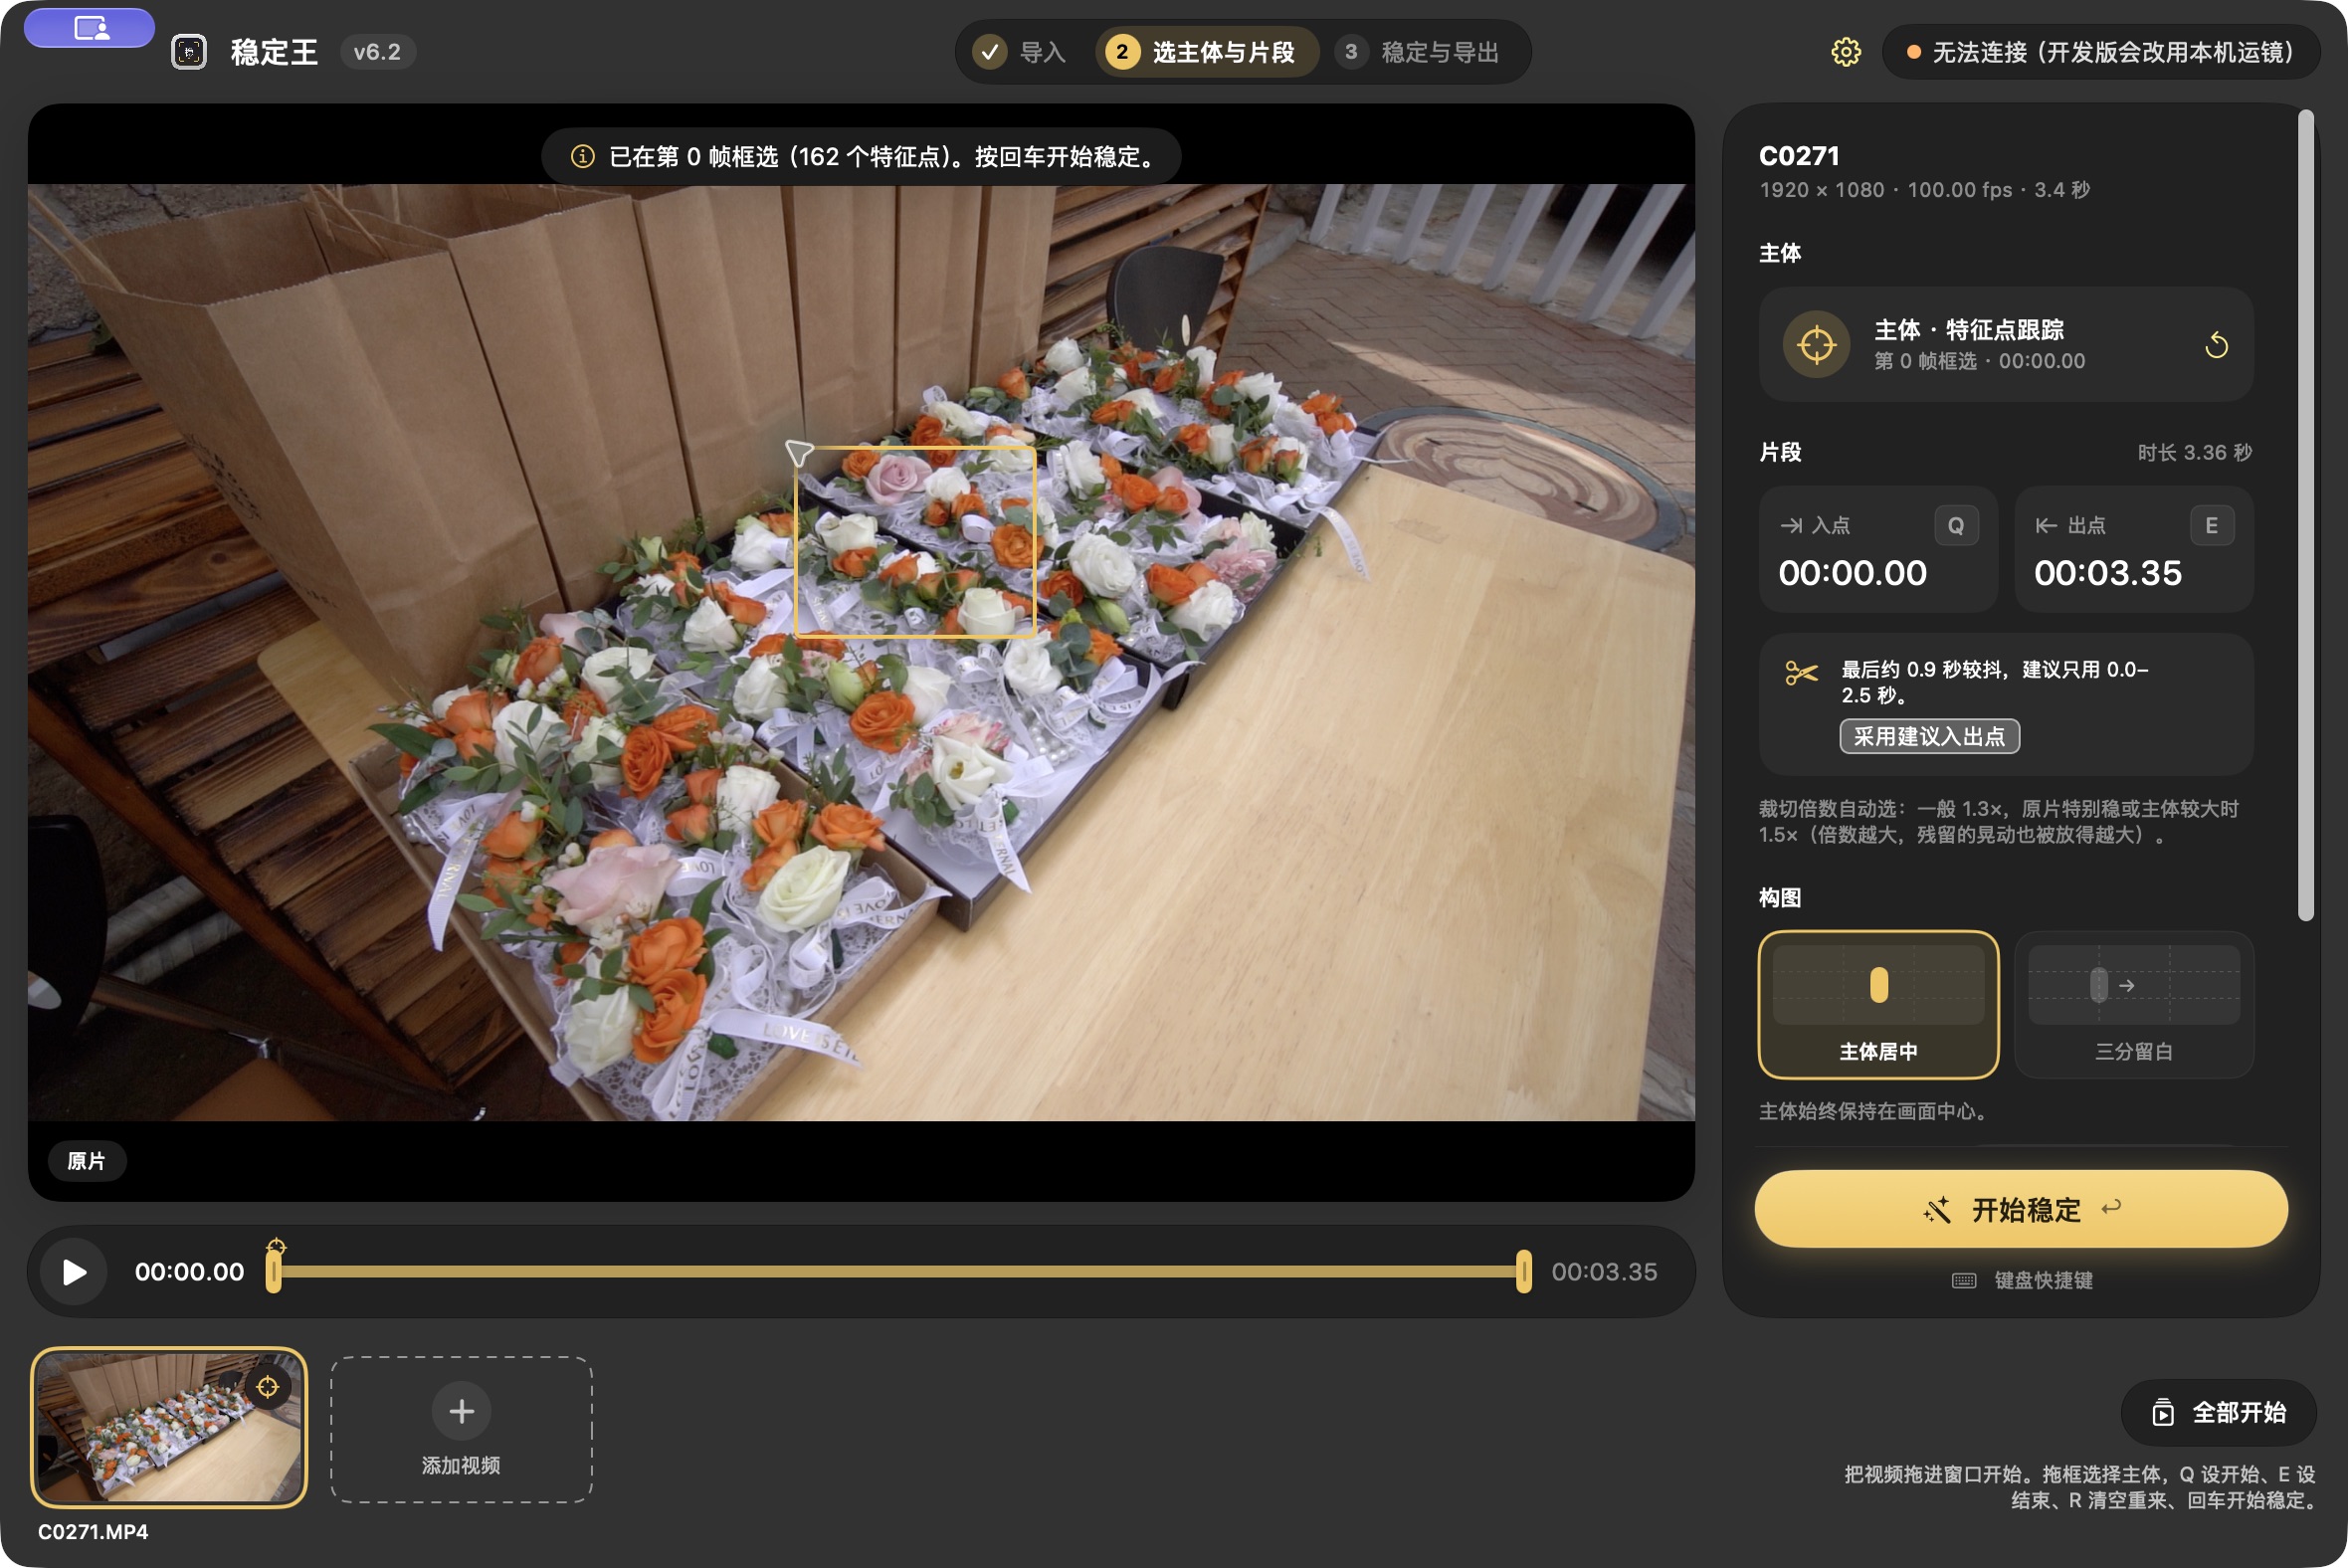Click the 开始稳定 button

tap(2021, 1209)
